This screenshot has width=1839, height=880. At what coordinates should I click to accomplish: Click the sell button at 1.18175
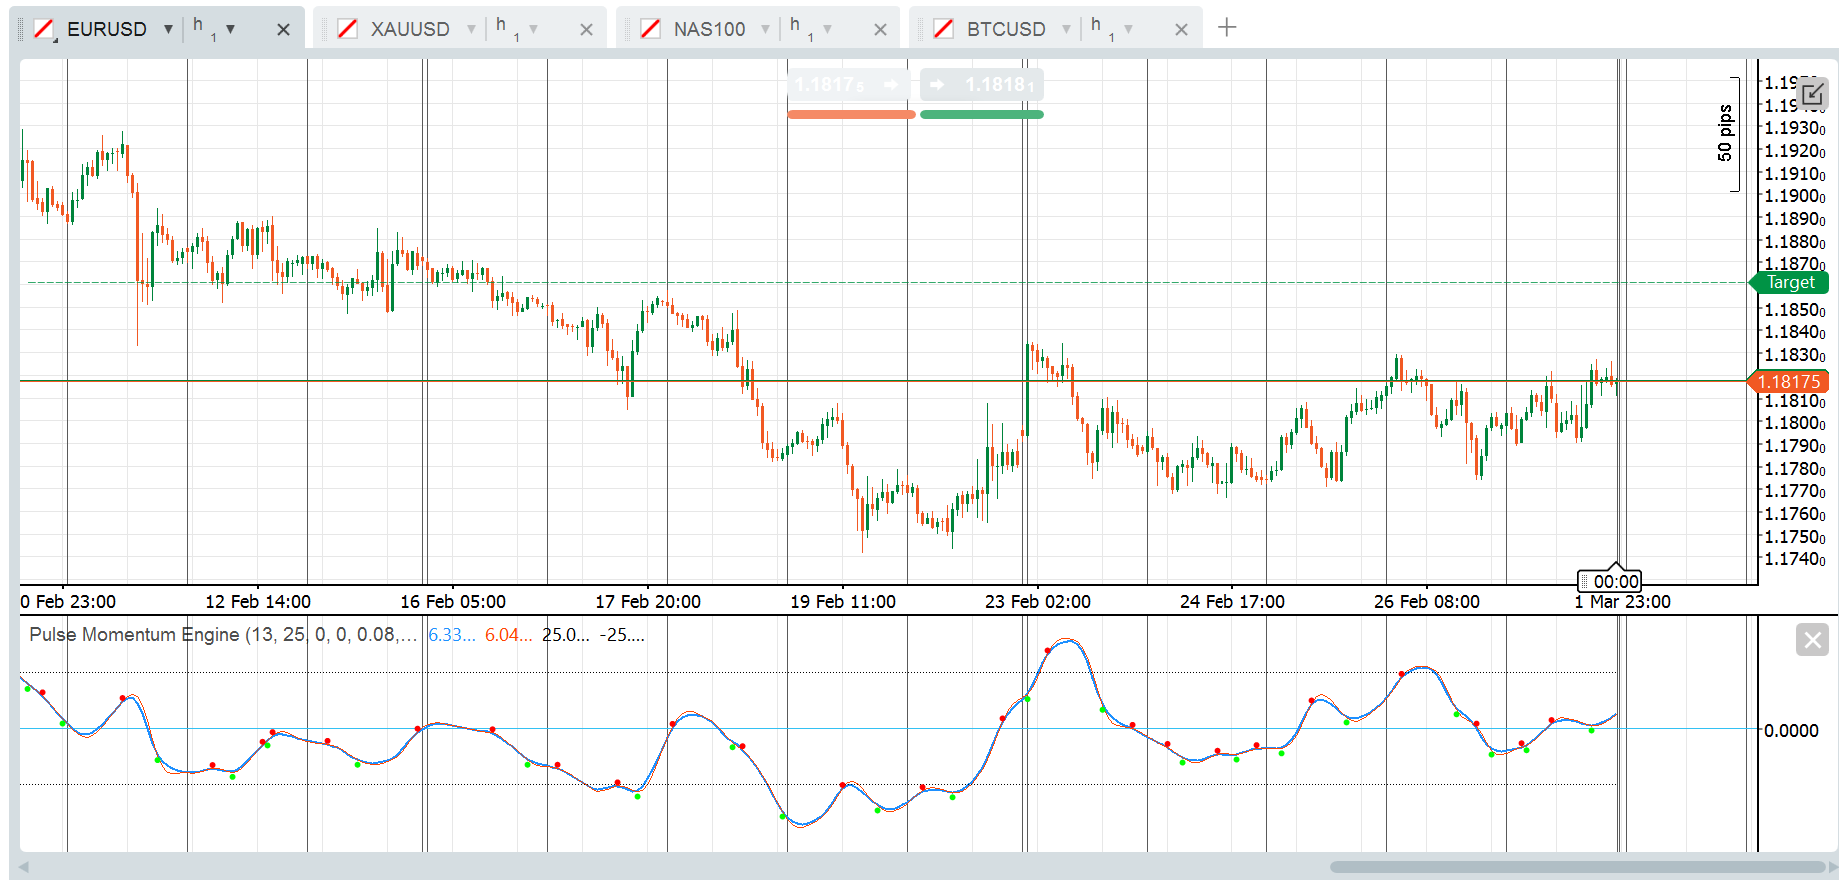coord(850,85)
